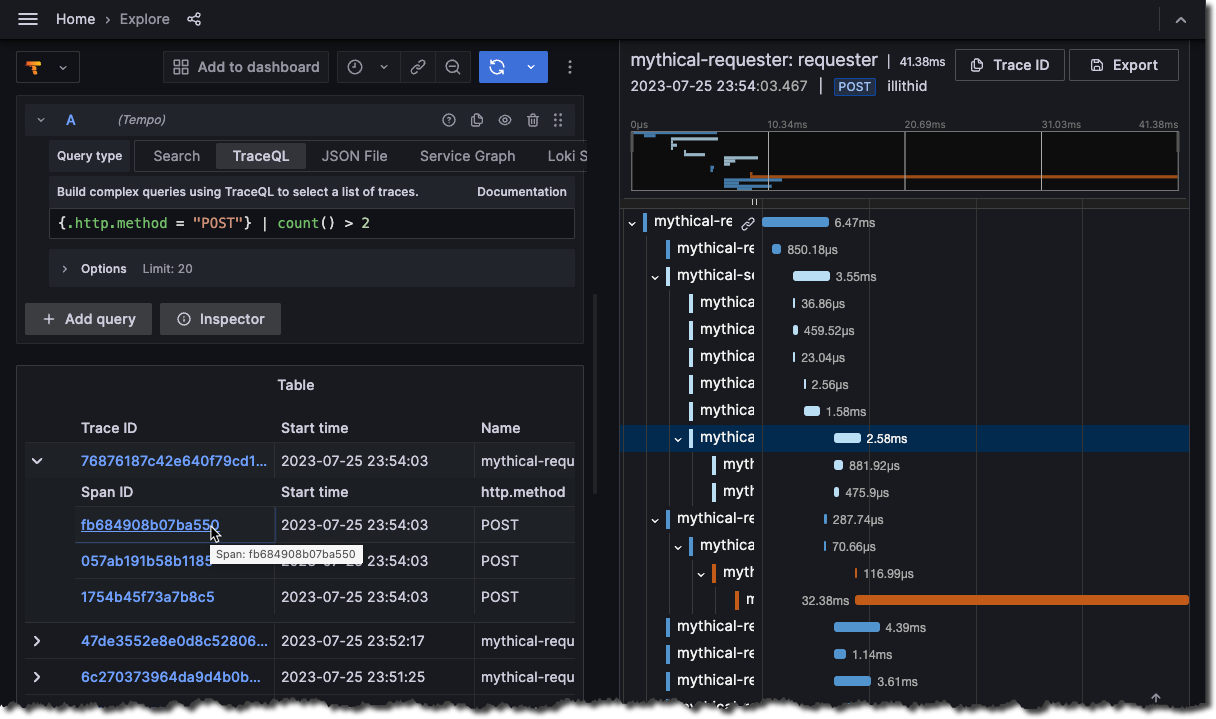Switch to the Search query type tab
Image resolution: width=1216 pixels, height=719 pixels.
[175, 156]
